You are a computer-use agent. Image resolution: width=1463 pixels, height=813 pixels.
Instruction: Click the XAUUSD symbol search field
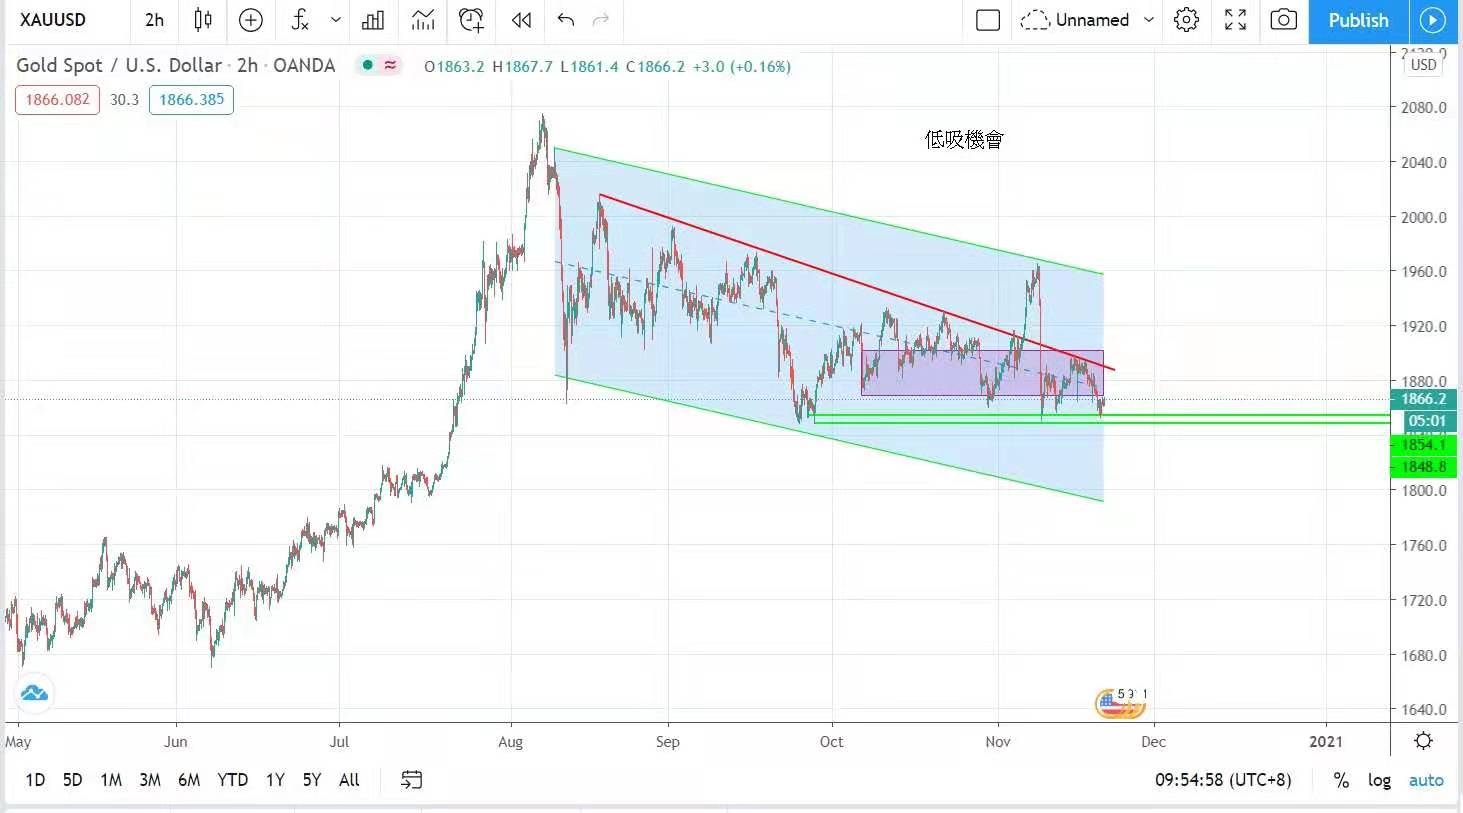(54, 20)
